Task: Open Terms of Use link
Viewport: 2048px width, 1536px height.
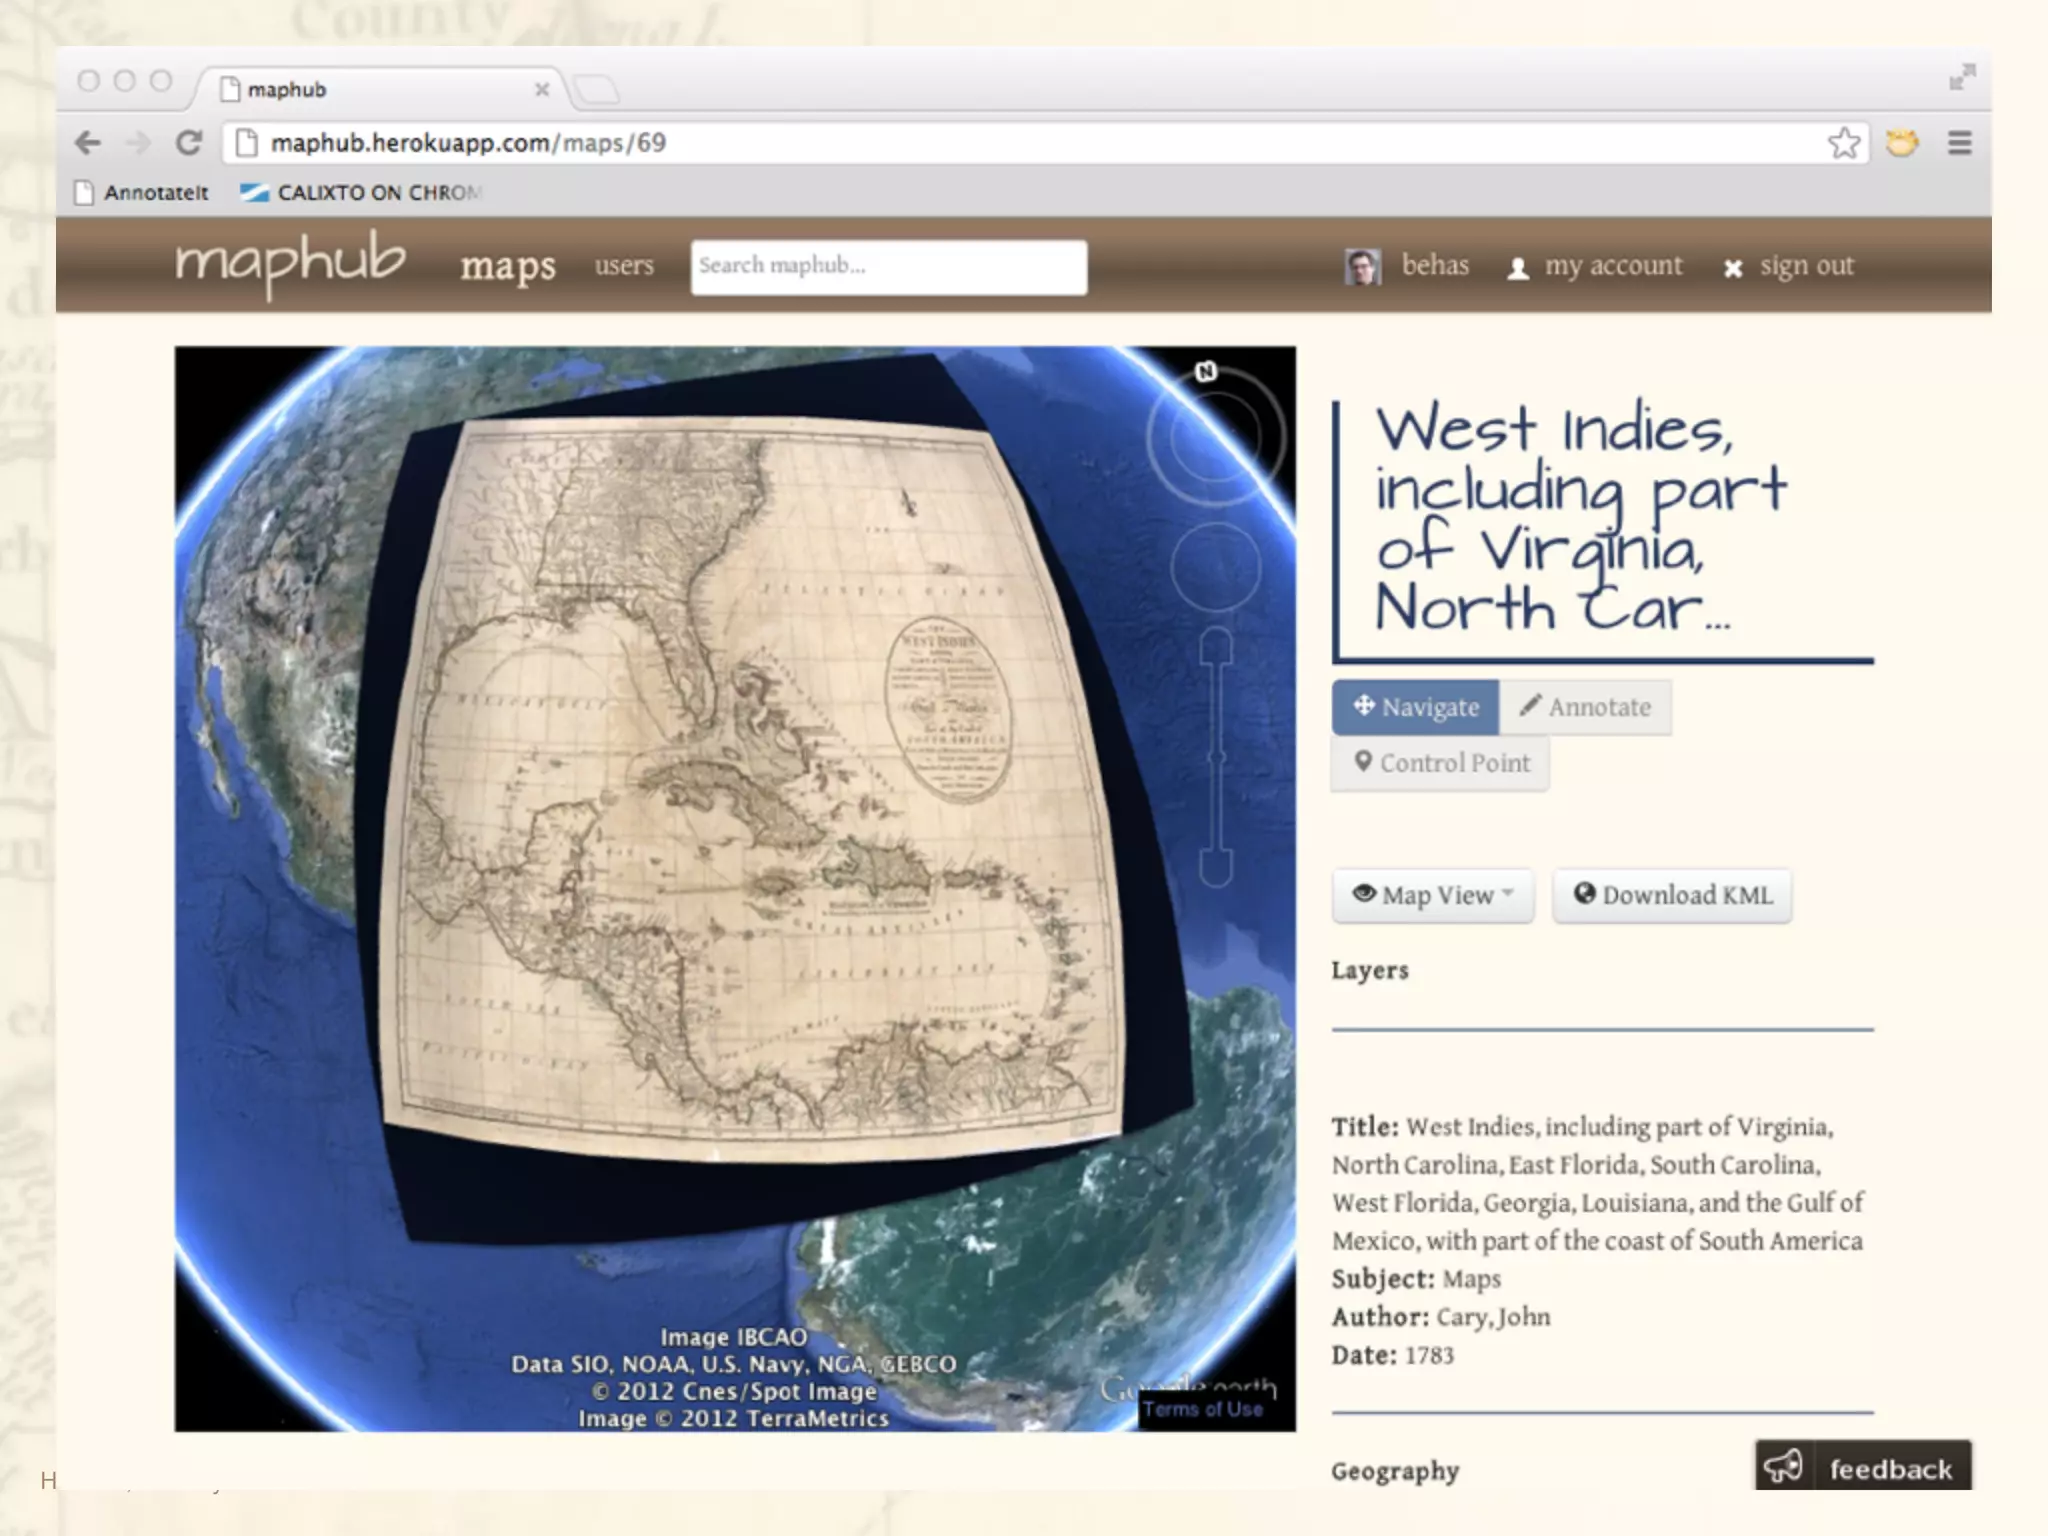Action: point(1203,1409)
